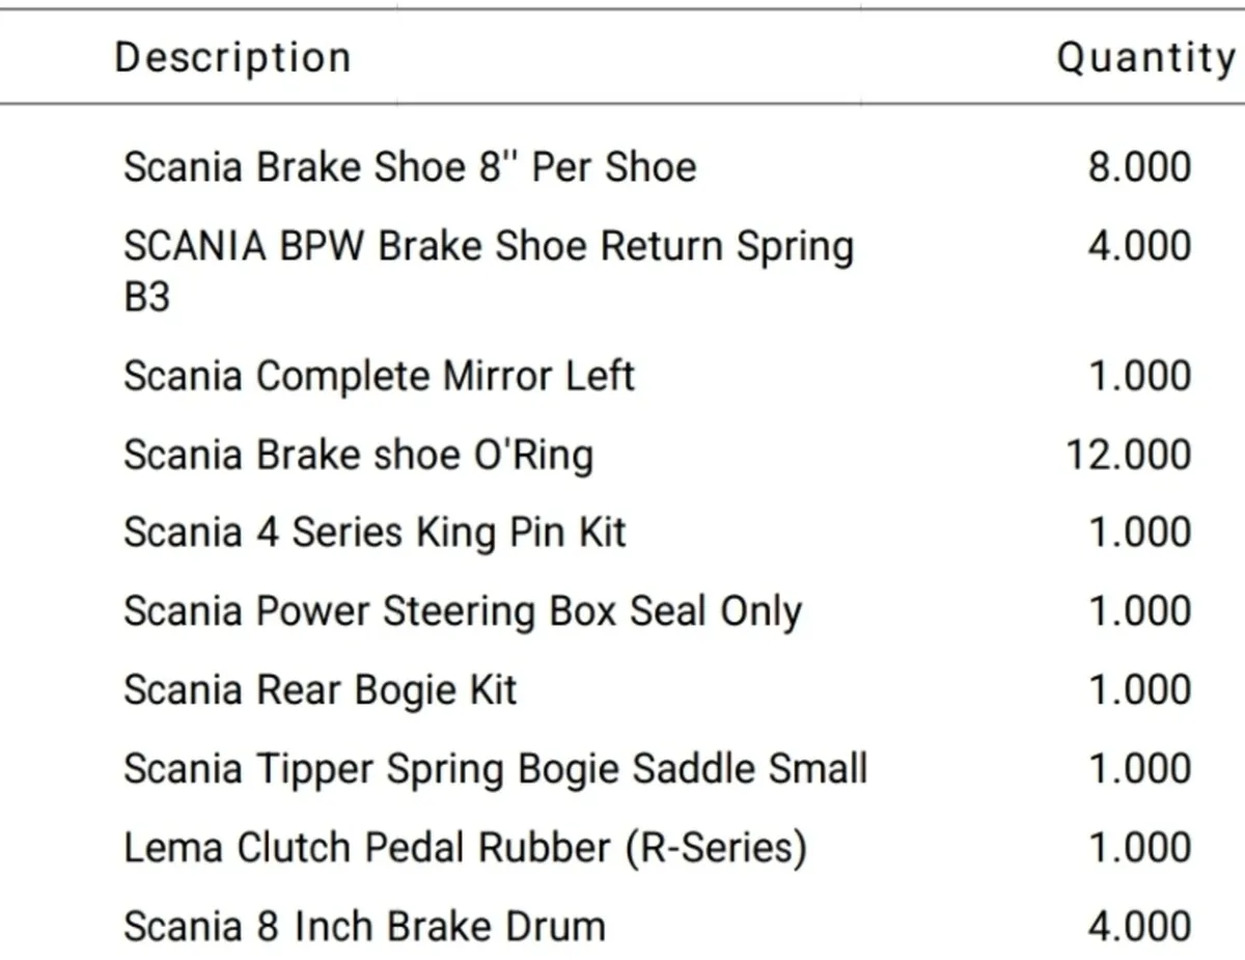Click Scania 4 Series King Pin Kit
Image resolution: width=1245 pixels, height=960 pixels.
(374, 532)
